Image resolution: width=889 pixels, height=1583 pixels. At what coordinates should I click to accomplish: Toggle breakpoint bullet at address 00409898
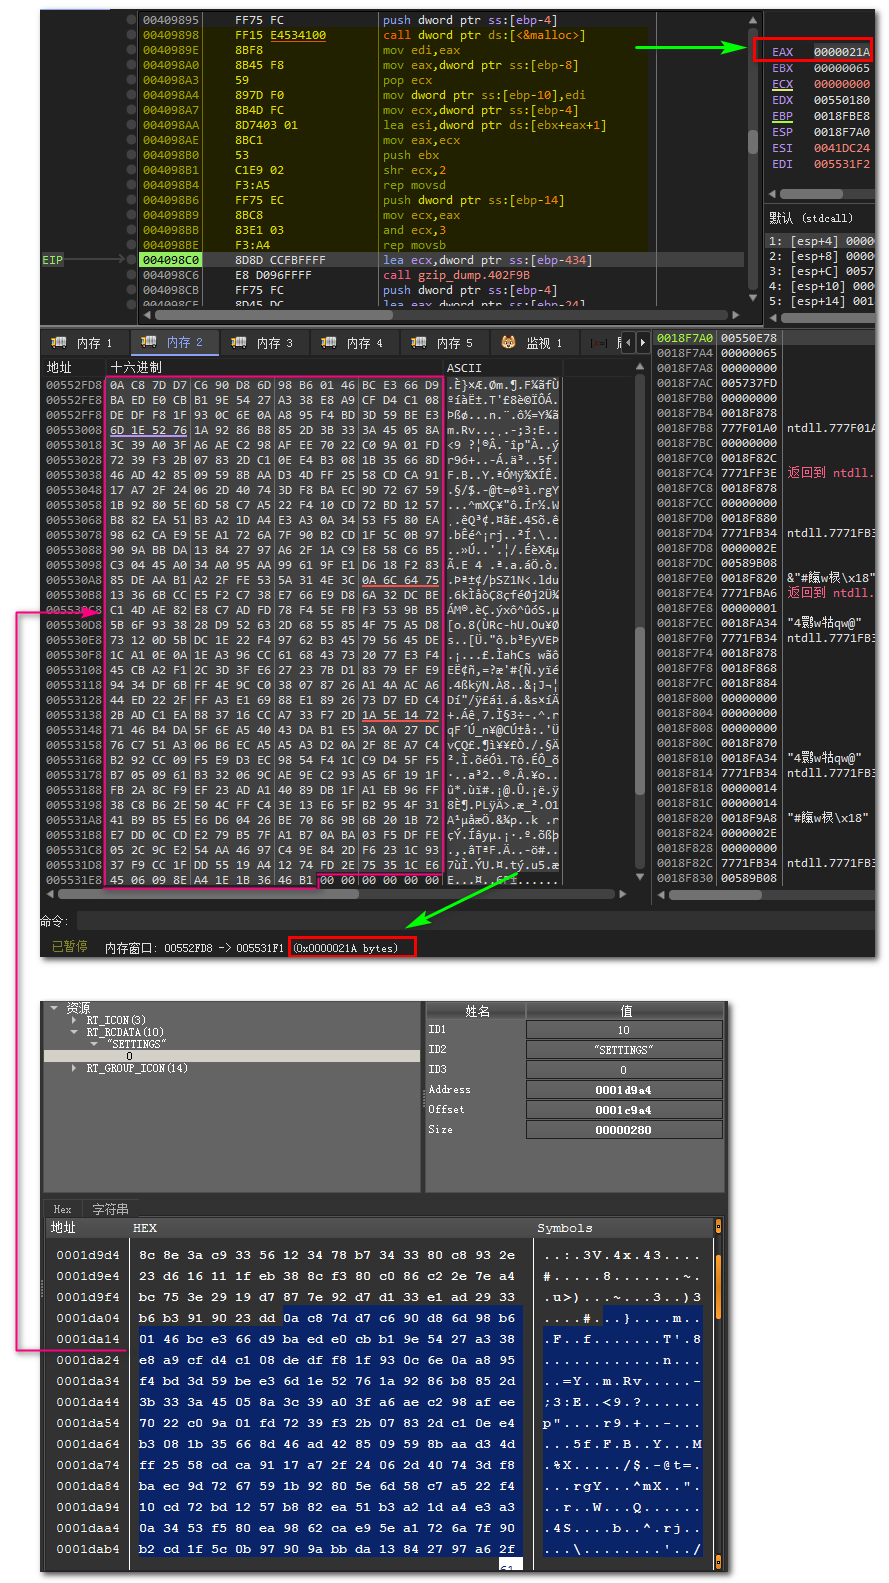(x=131, y=35)
